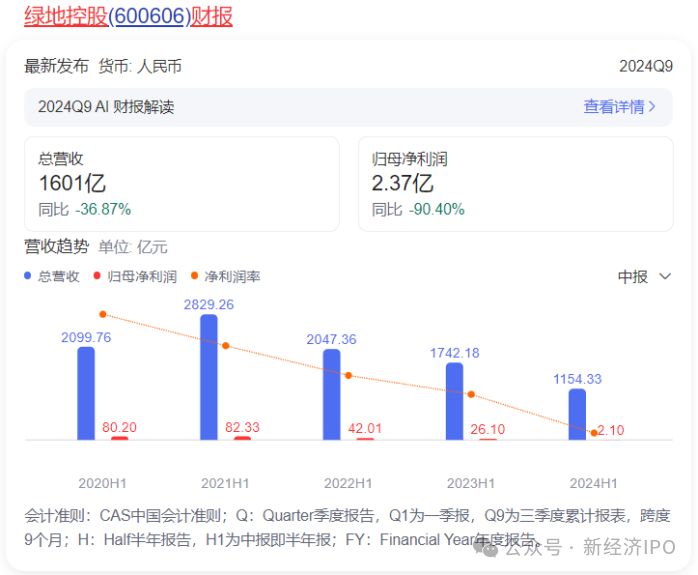This screenshot has width=698, height=575.
Task: Click the arrow next to 查看详情
Action: pyautogui.click(x=652, y=107)
